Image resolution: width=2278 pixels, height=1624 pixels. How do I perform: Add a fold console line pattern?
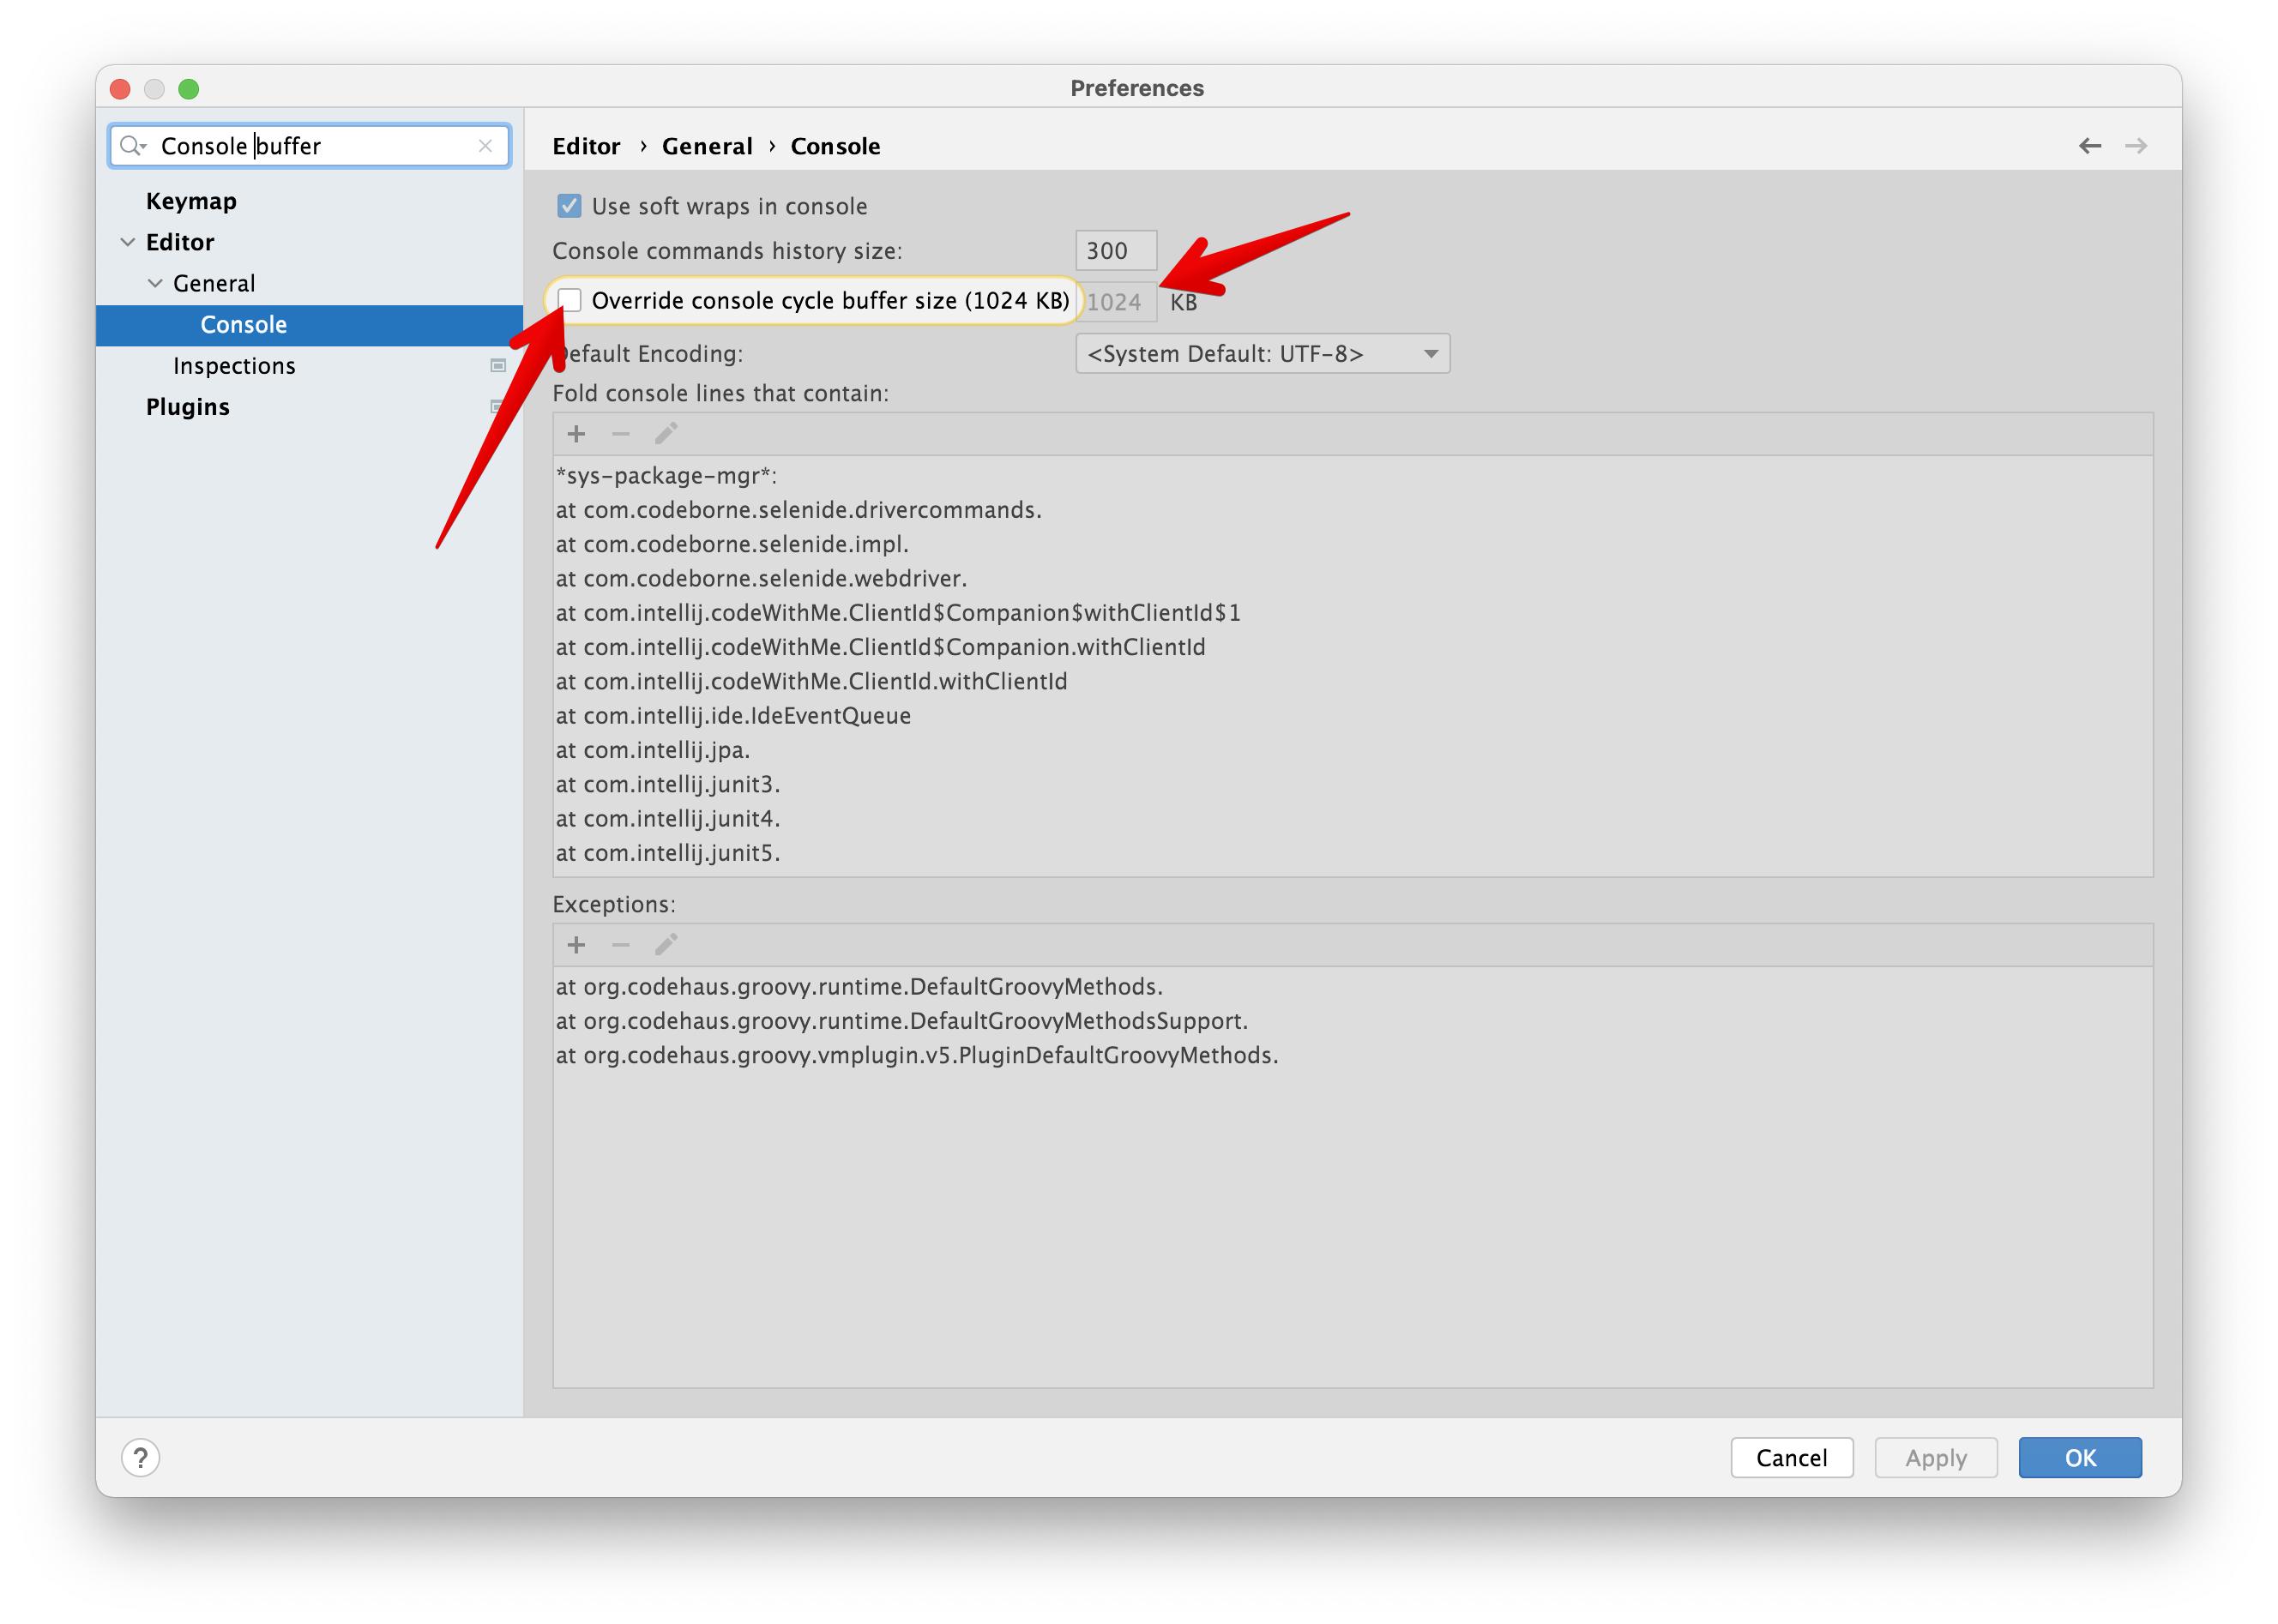coord(576,434)
